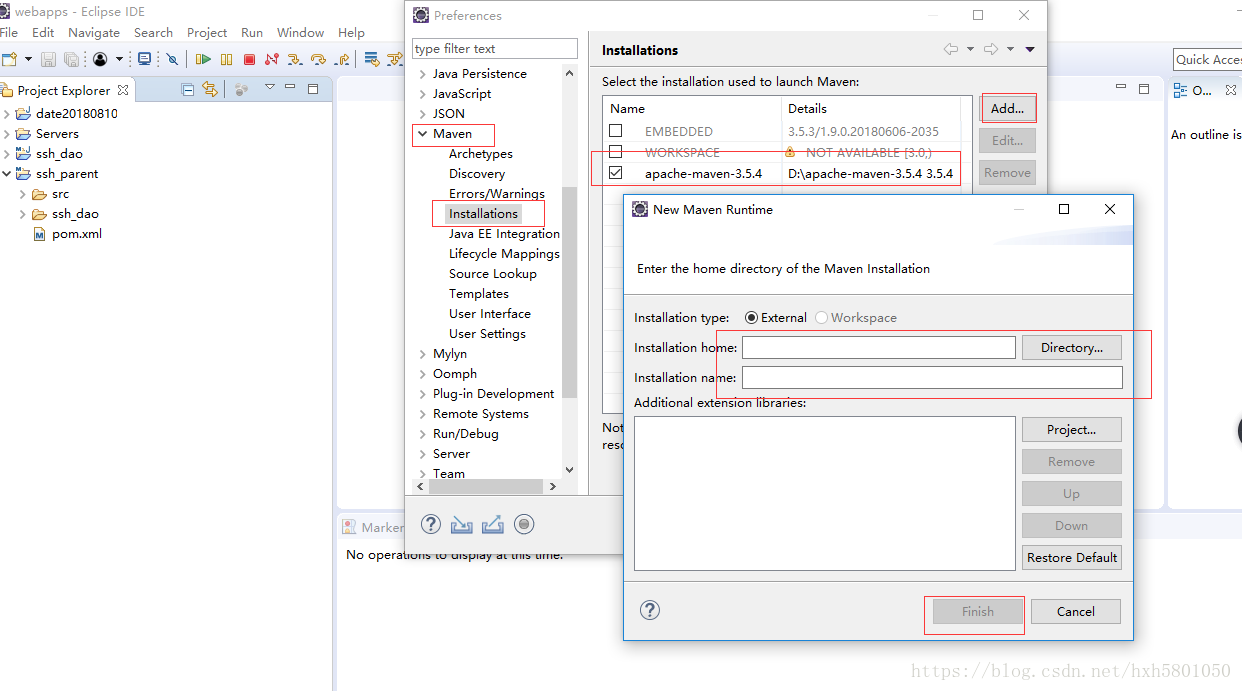Expand the Run/Debug preferences node
This screenshot has height=691, width=1242.
point(422,434)
